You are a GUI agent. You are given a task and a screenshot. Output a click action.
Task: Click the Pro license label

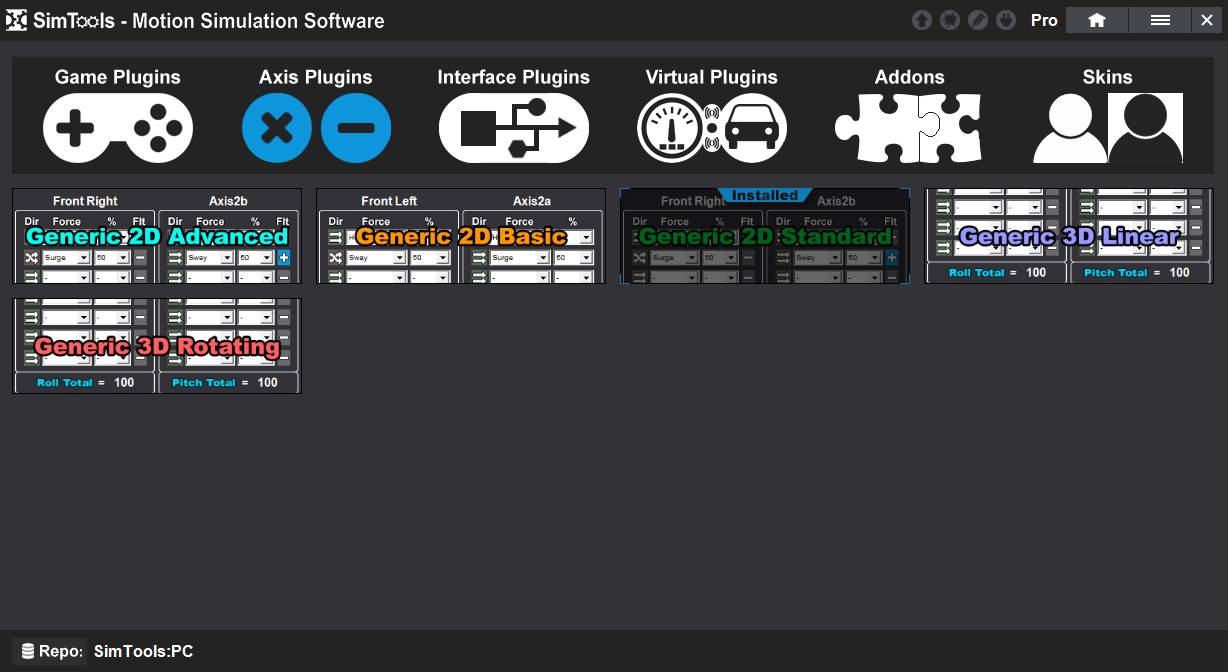(x=1044, y=20)
